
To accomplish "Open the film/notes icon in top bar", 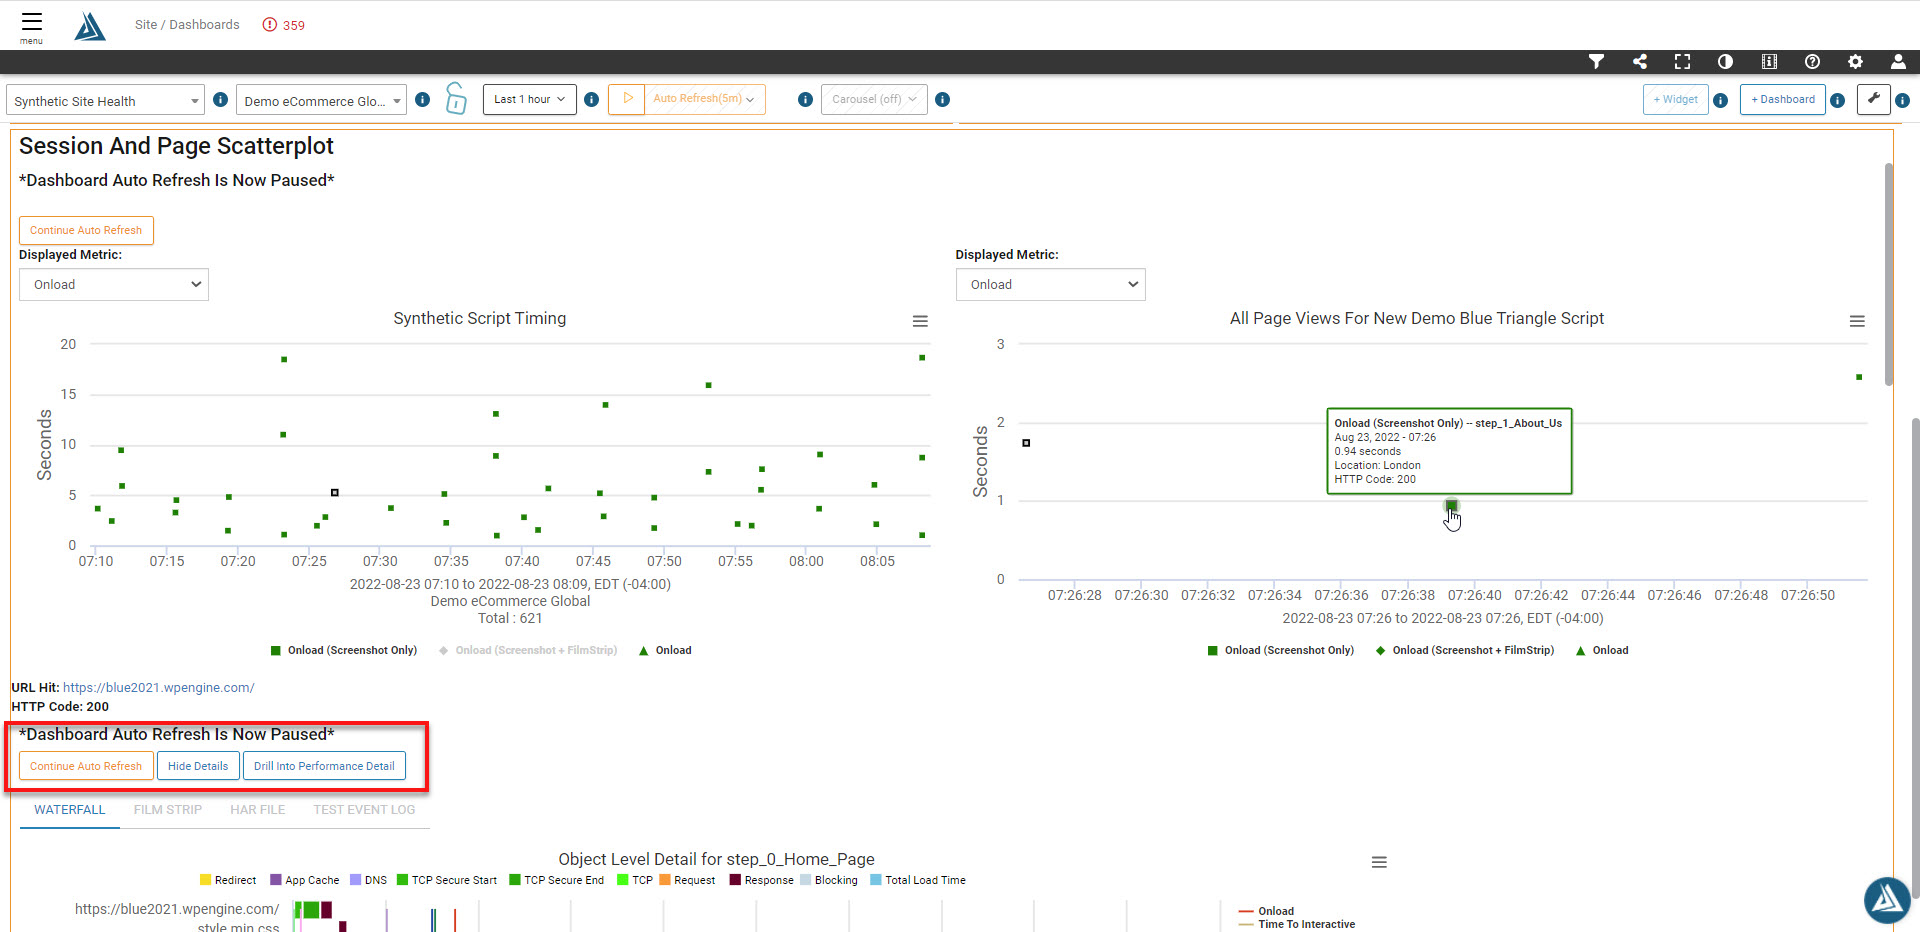I will (x=1769, y=62).
